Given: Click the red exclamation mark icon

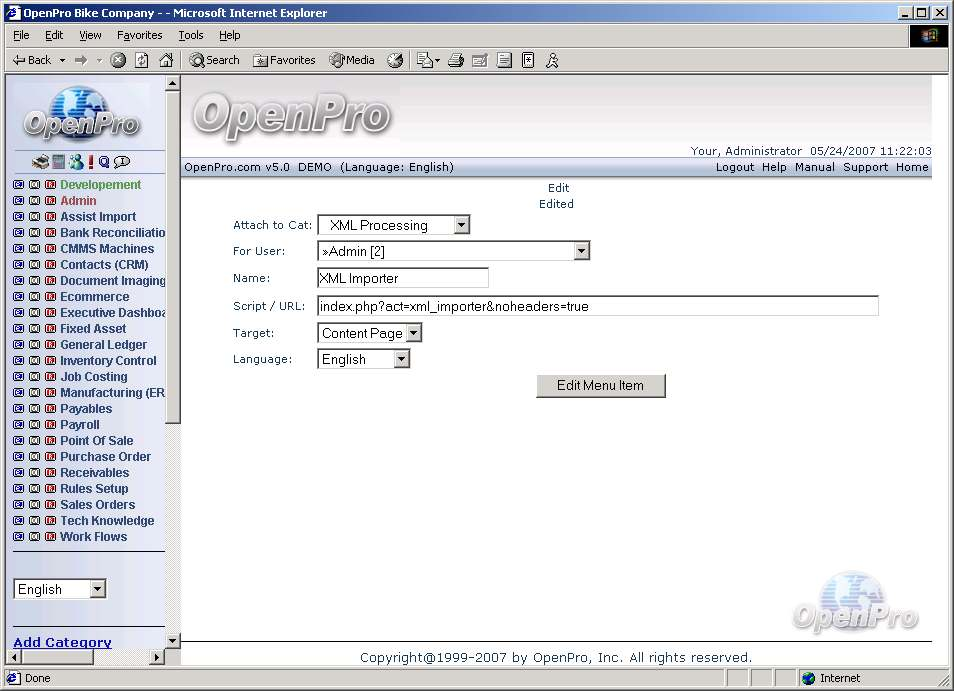Looking at the screenshot, I should pyautogui.click(x=90, y=162).
